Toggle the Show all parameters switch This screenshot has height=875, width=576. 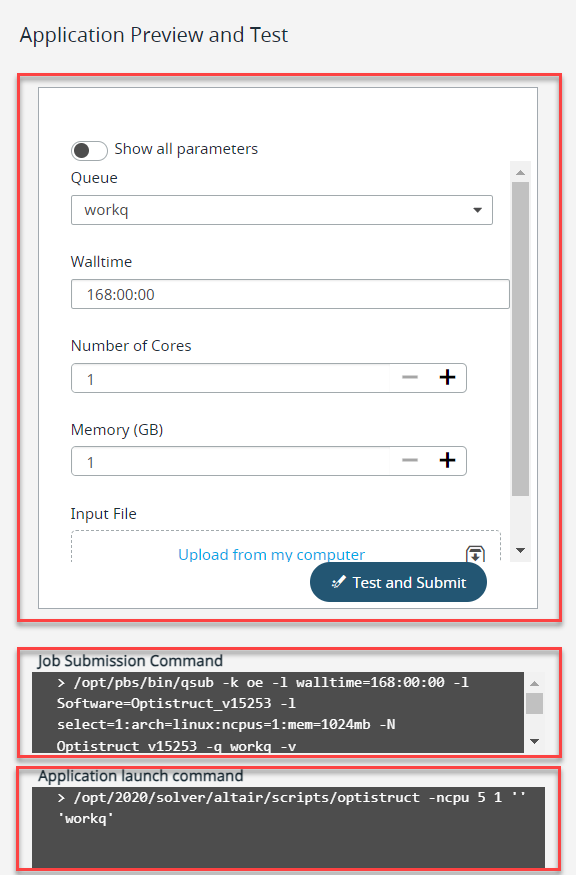pos(89,150)
